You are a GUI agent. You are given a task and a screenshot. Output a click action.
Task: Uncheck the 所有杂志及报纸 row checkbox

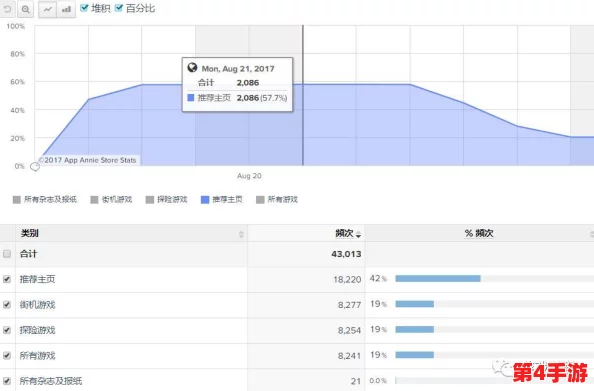[x=7, y=381]
